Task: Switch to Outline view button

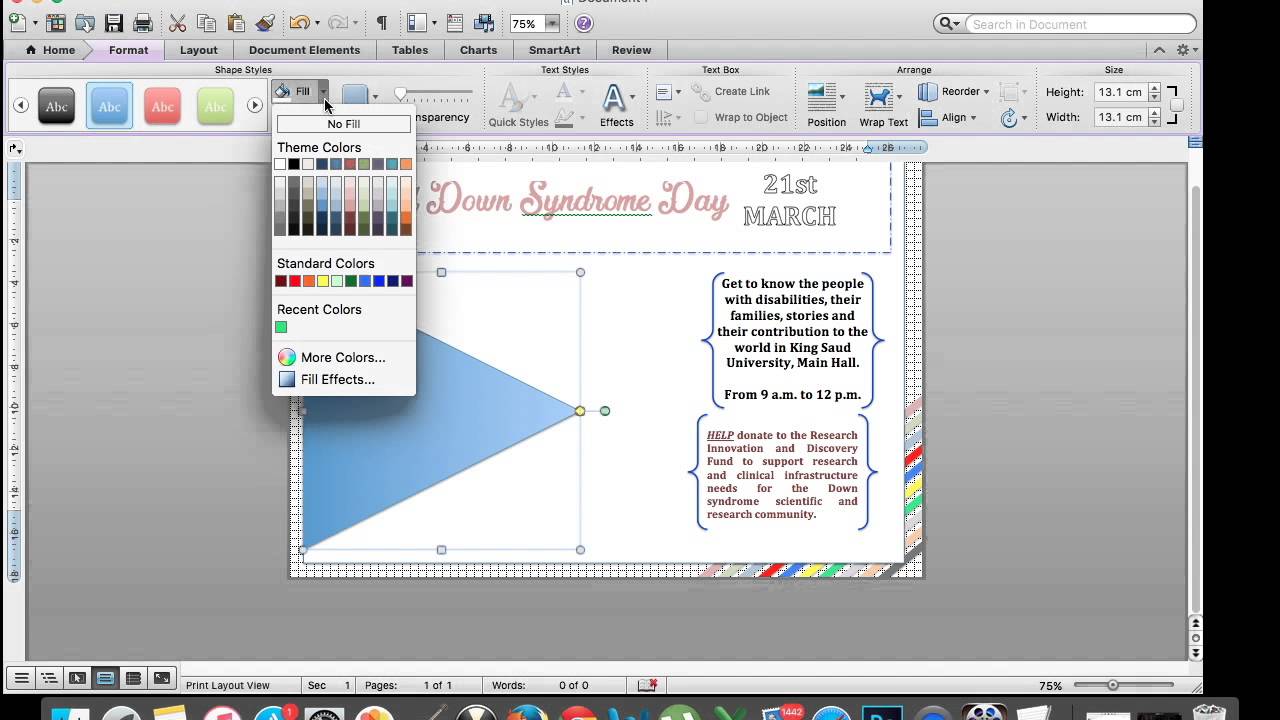Action: click(48, 678)
